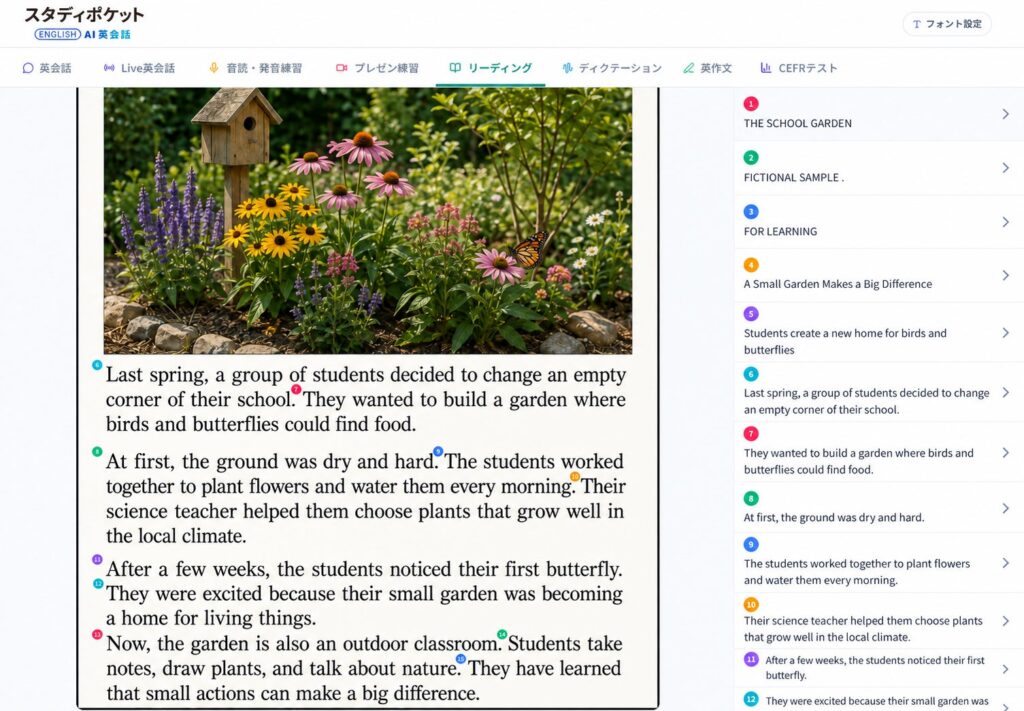Click marker 14 before 'Students take notes'
Image resolution: width=1024 pixels, height=711 pixels.
pos(502,635)
